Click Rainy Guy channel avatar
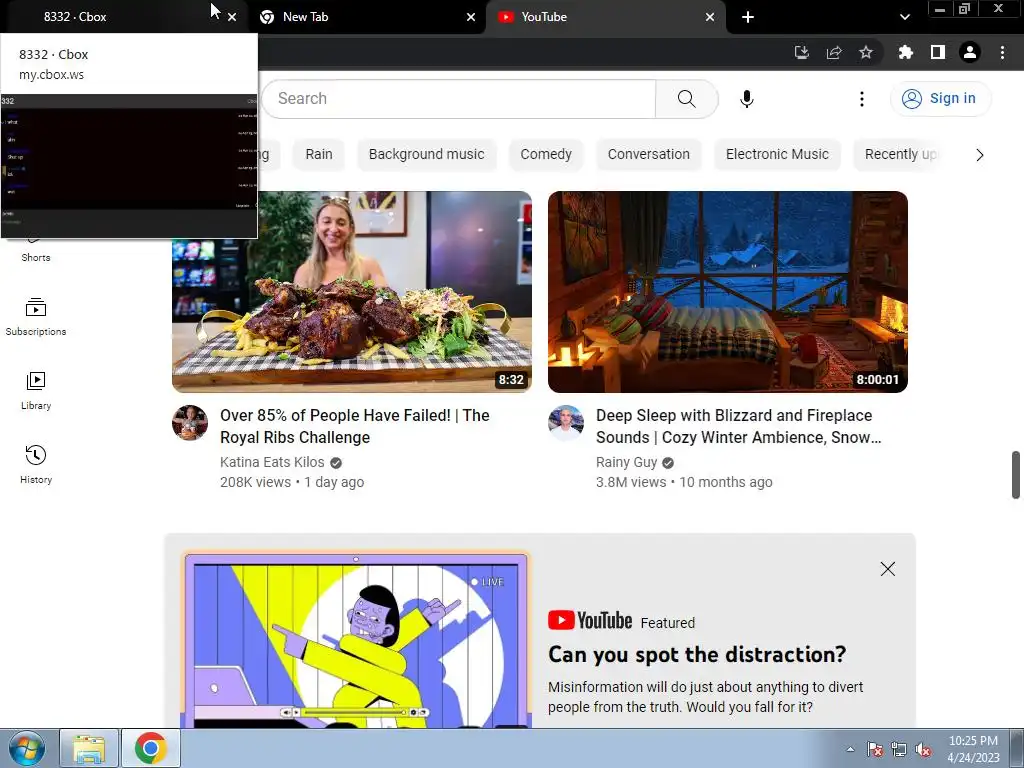This screenshot has height=768, width=1024. (x=566, y=423)
